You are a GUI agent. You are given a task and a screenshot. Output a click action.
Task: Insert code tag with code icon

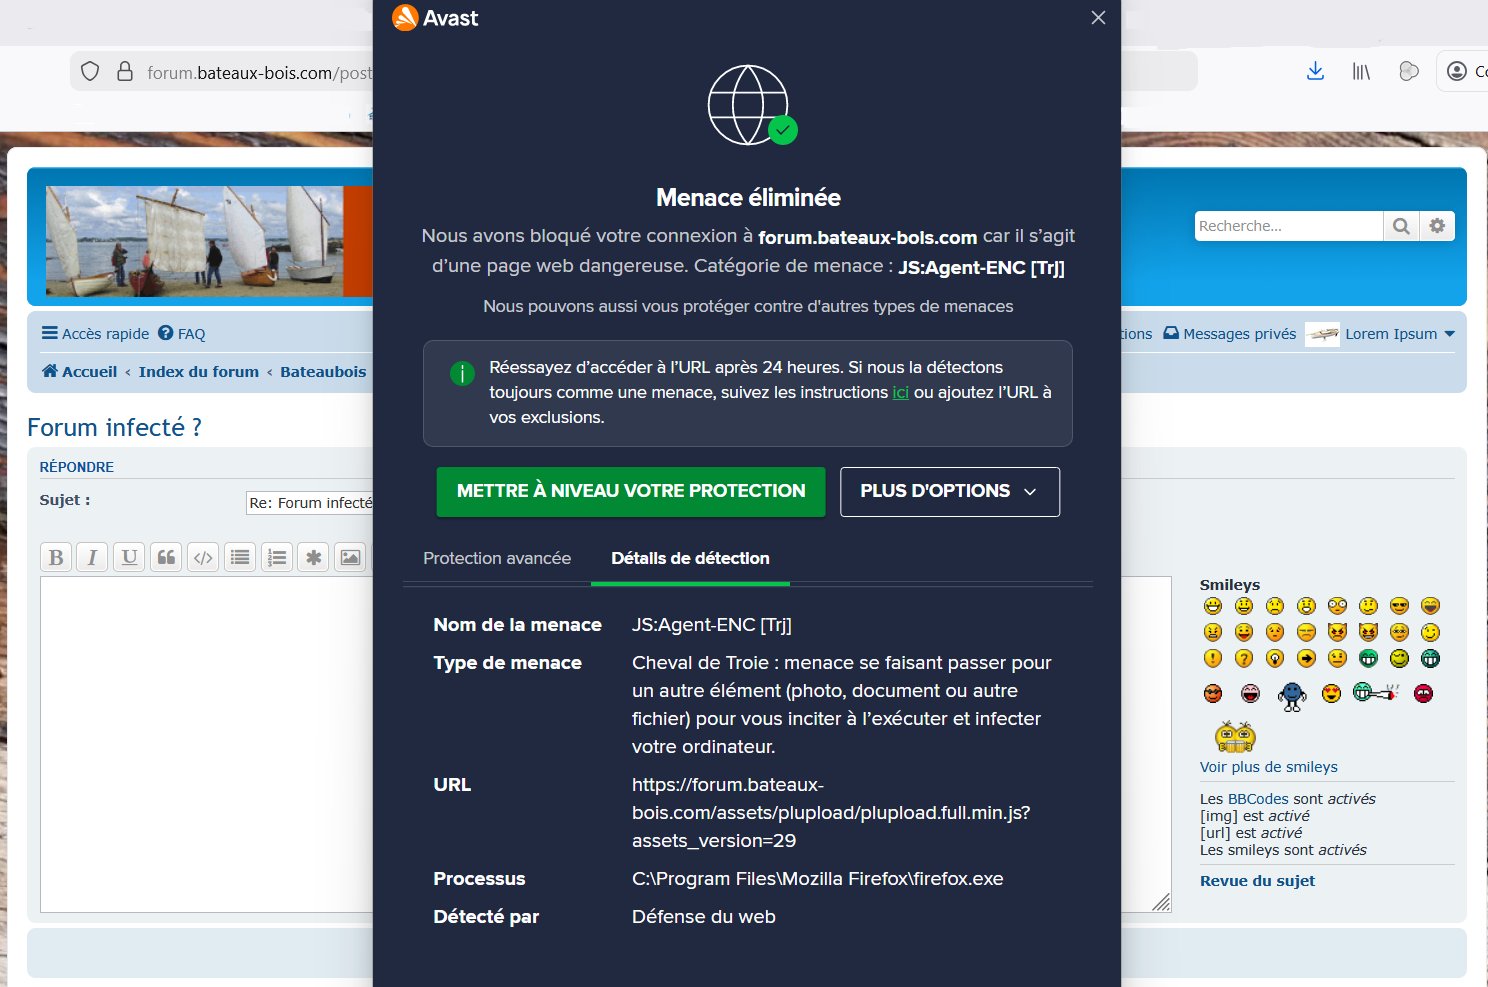click(x=203, y=557)
